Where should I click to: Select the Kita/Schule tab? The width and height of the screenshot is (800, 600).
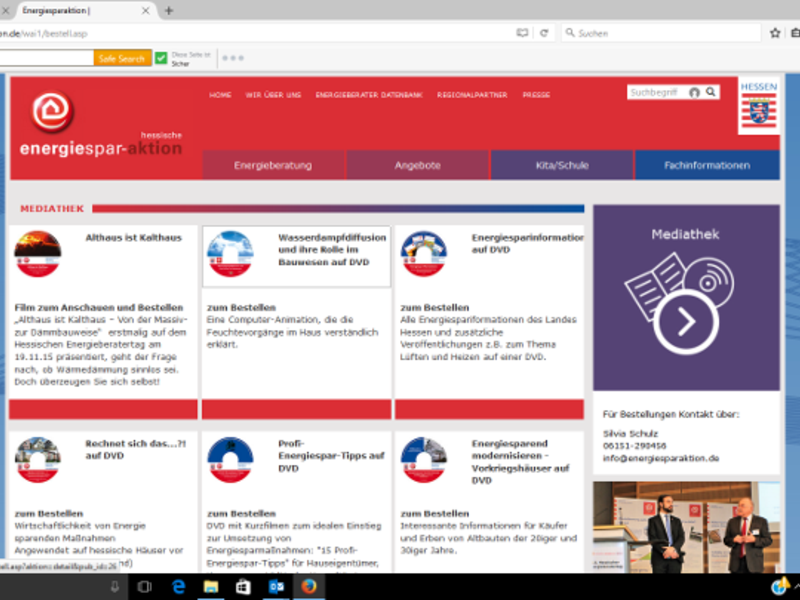pos(562,165)
